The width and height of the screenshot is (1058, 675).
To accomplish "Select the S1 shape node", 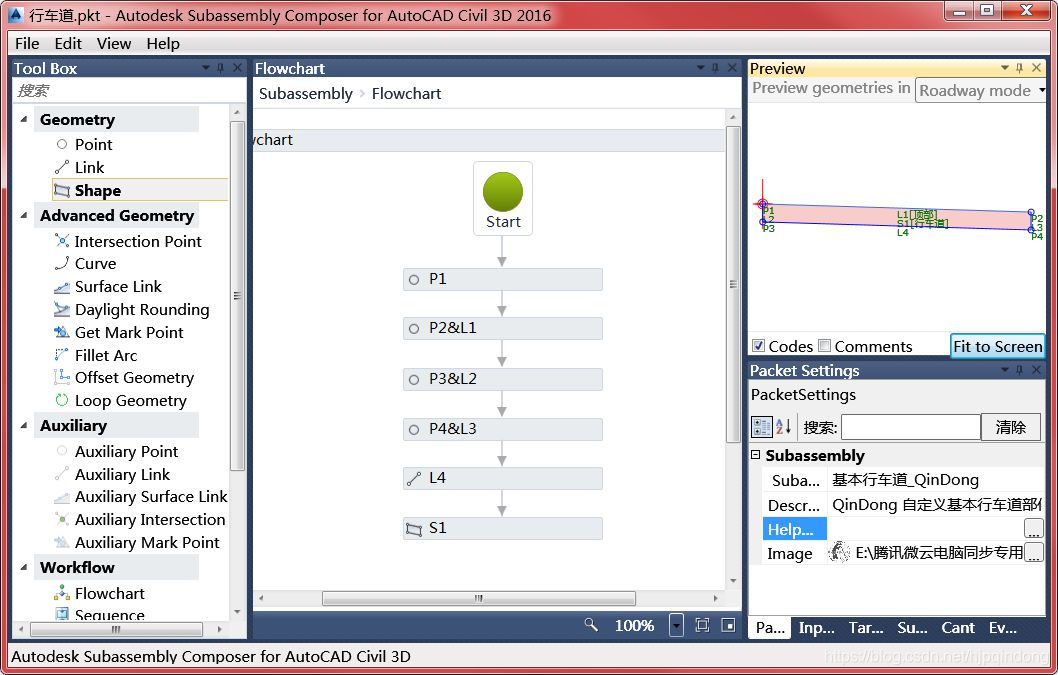I will [503, 529].
